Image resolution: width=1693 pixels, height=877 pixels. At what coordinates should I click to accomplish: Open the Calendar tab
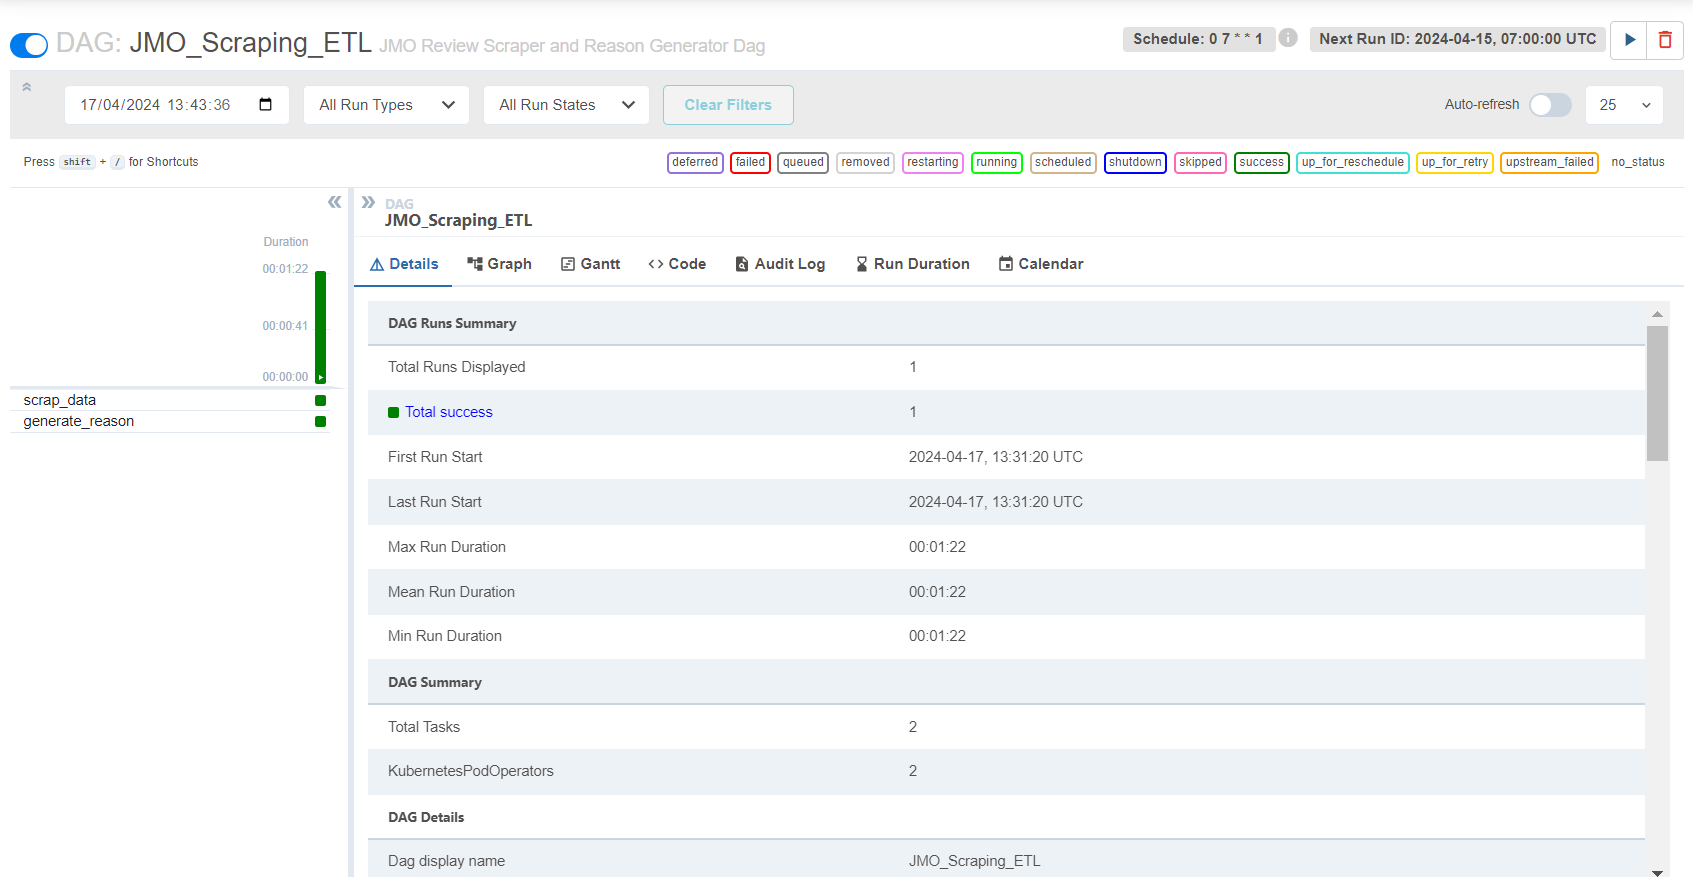pyautogui.click(x=1041, y=264)
